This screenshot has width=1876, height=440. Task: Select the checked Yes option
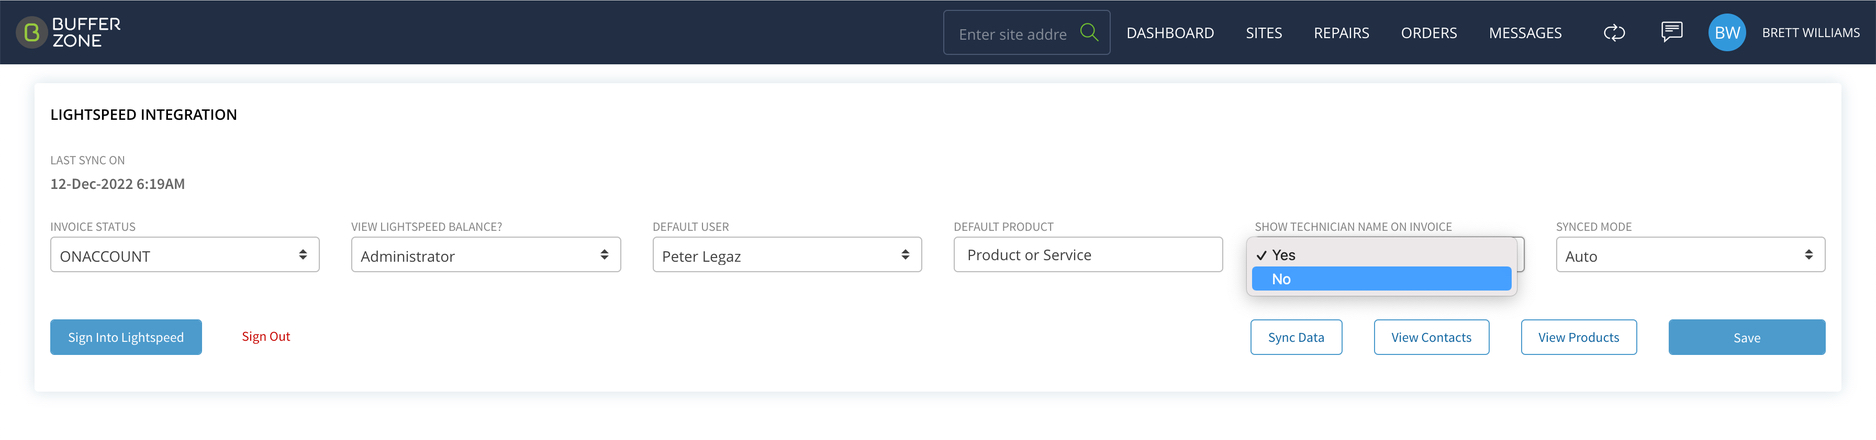1381,255
